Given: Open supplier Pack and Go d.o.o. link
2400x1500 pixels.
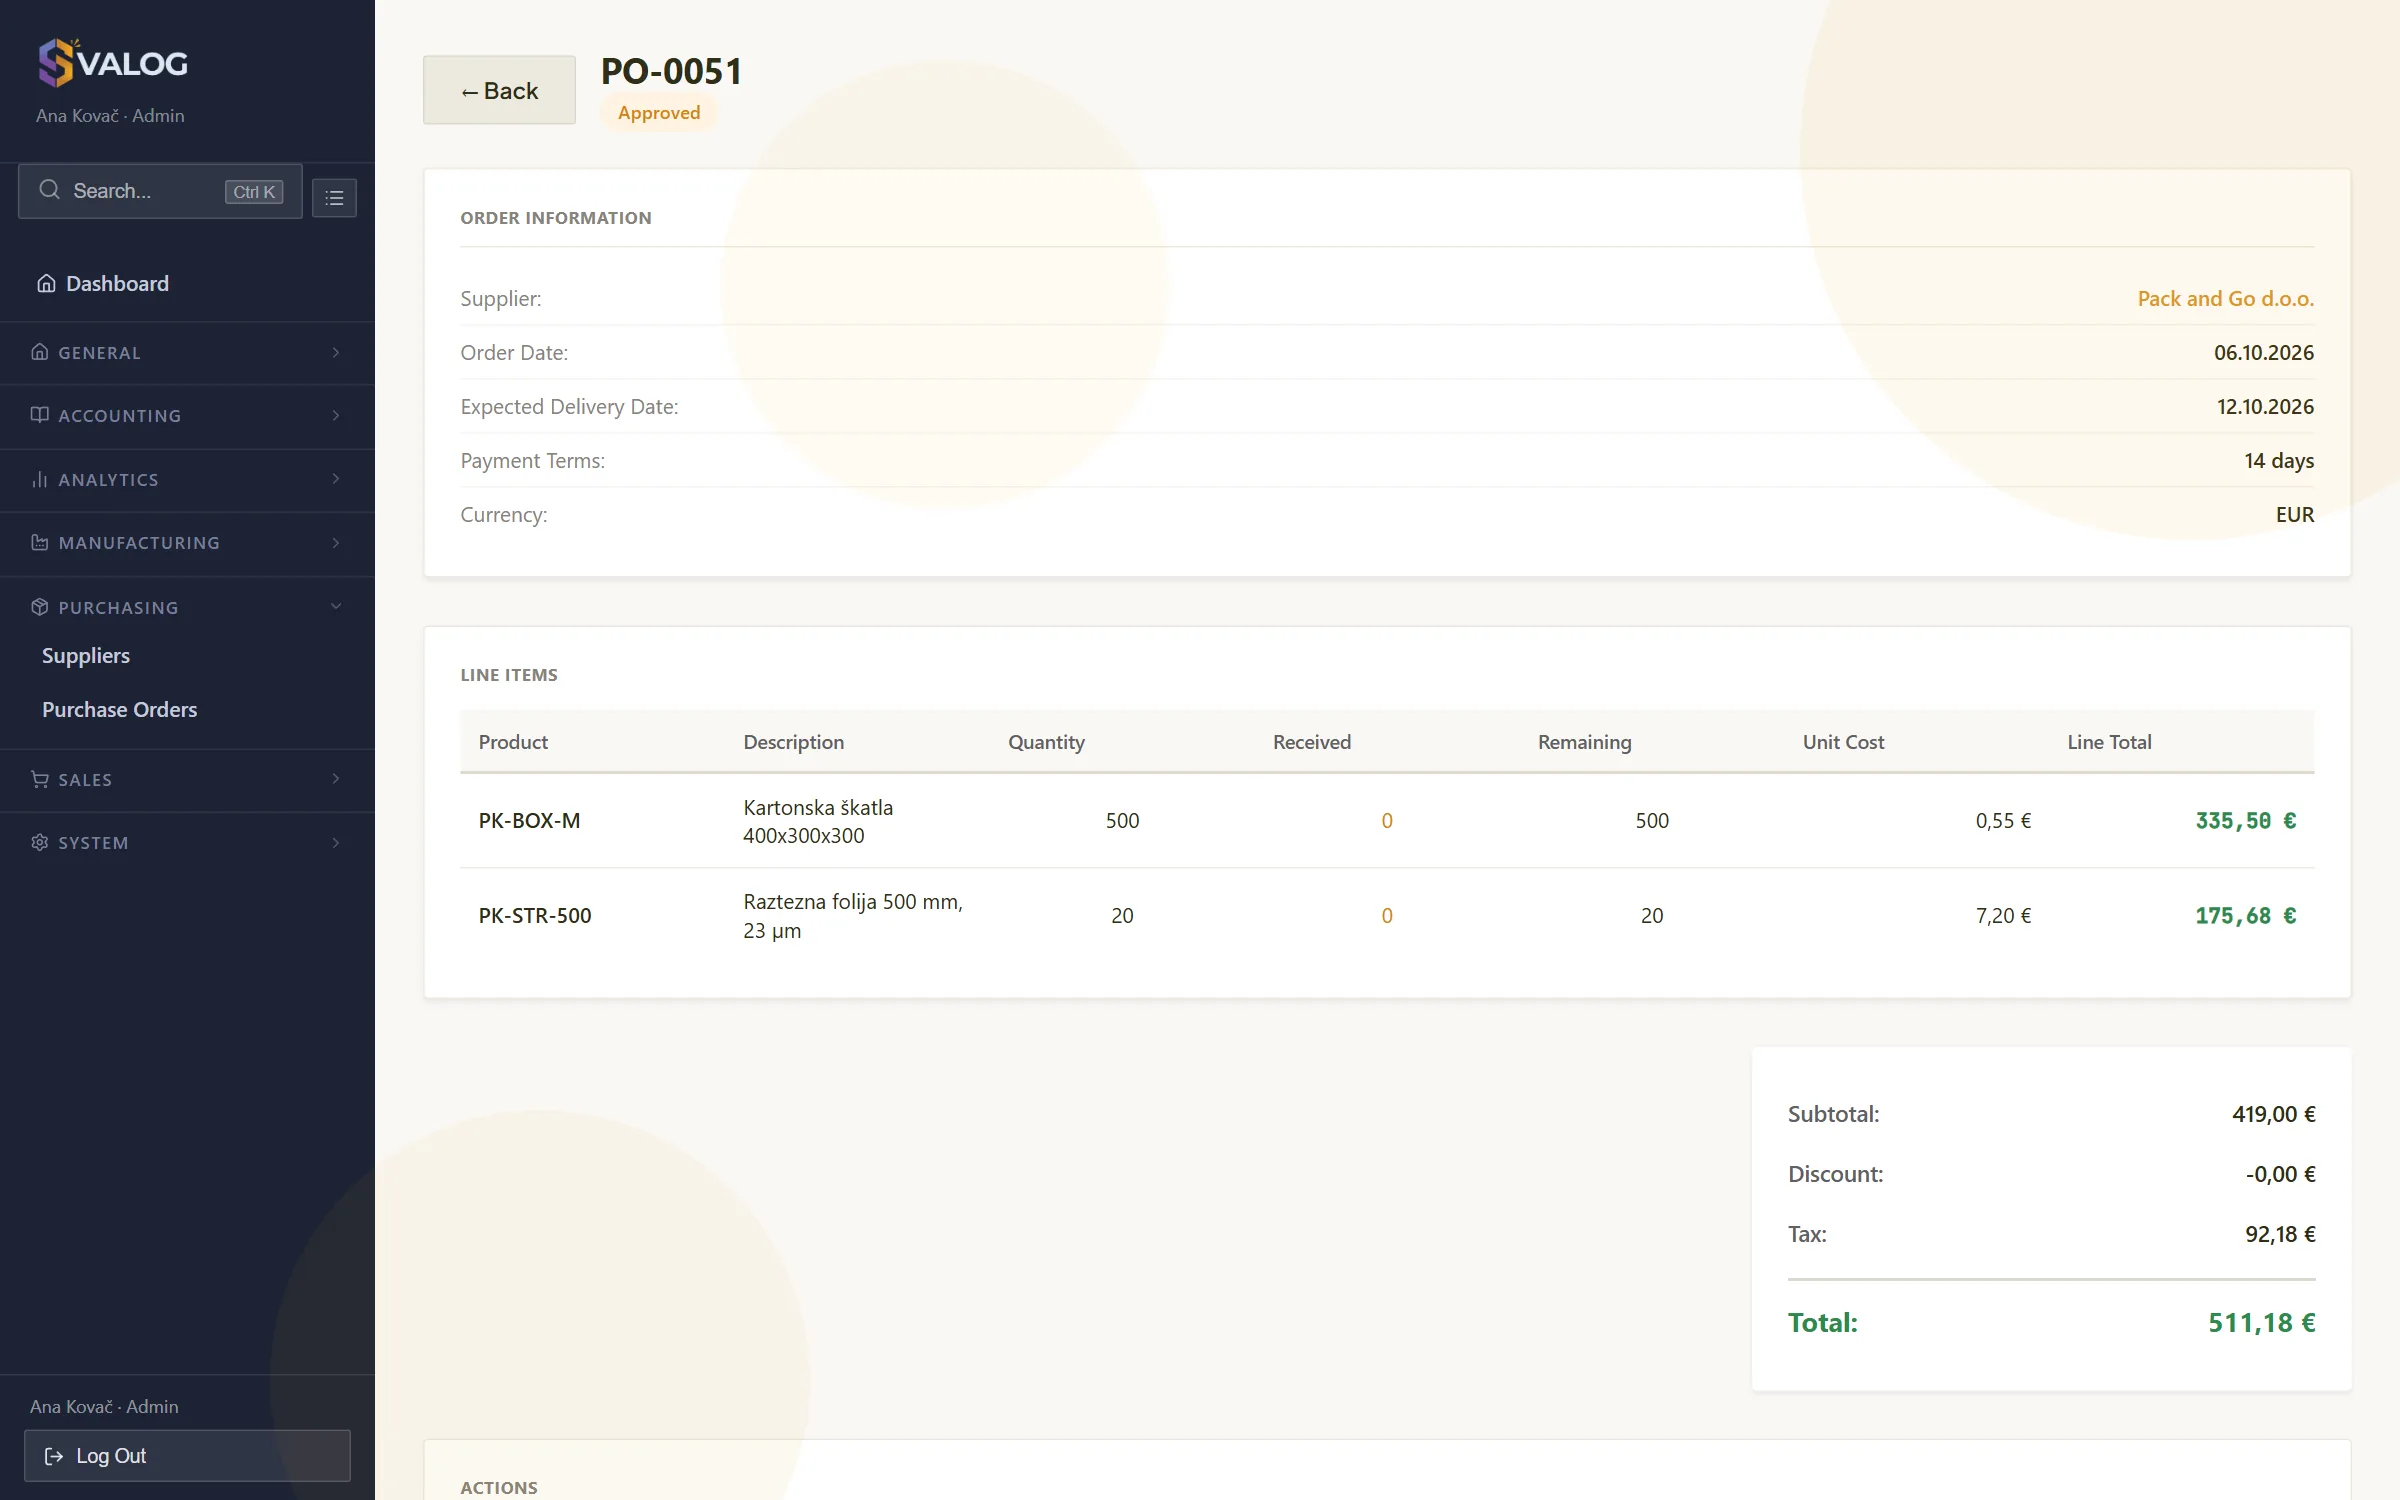Looking at the screenshot, I should [x=2225, y=299].
